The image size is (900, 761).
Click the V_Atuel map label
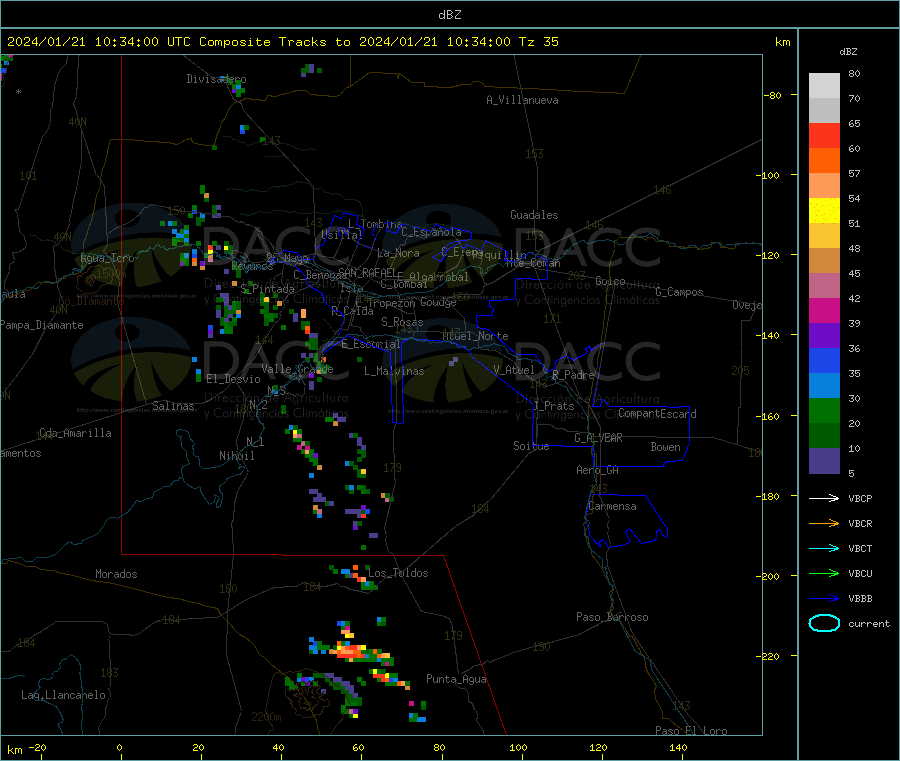coord(514,370)
